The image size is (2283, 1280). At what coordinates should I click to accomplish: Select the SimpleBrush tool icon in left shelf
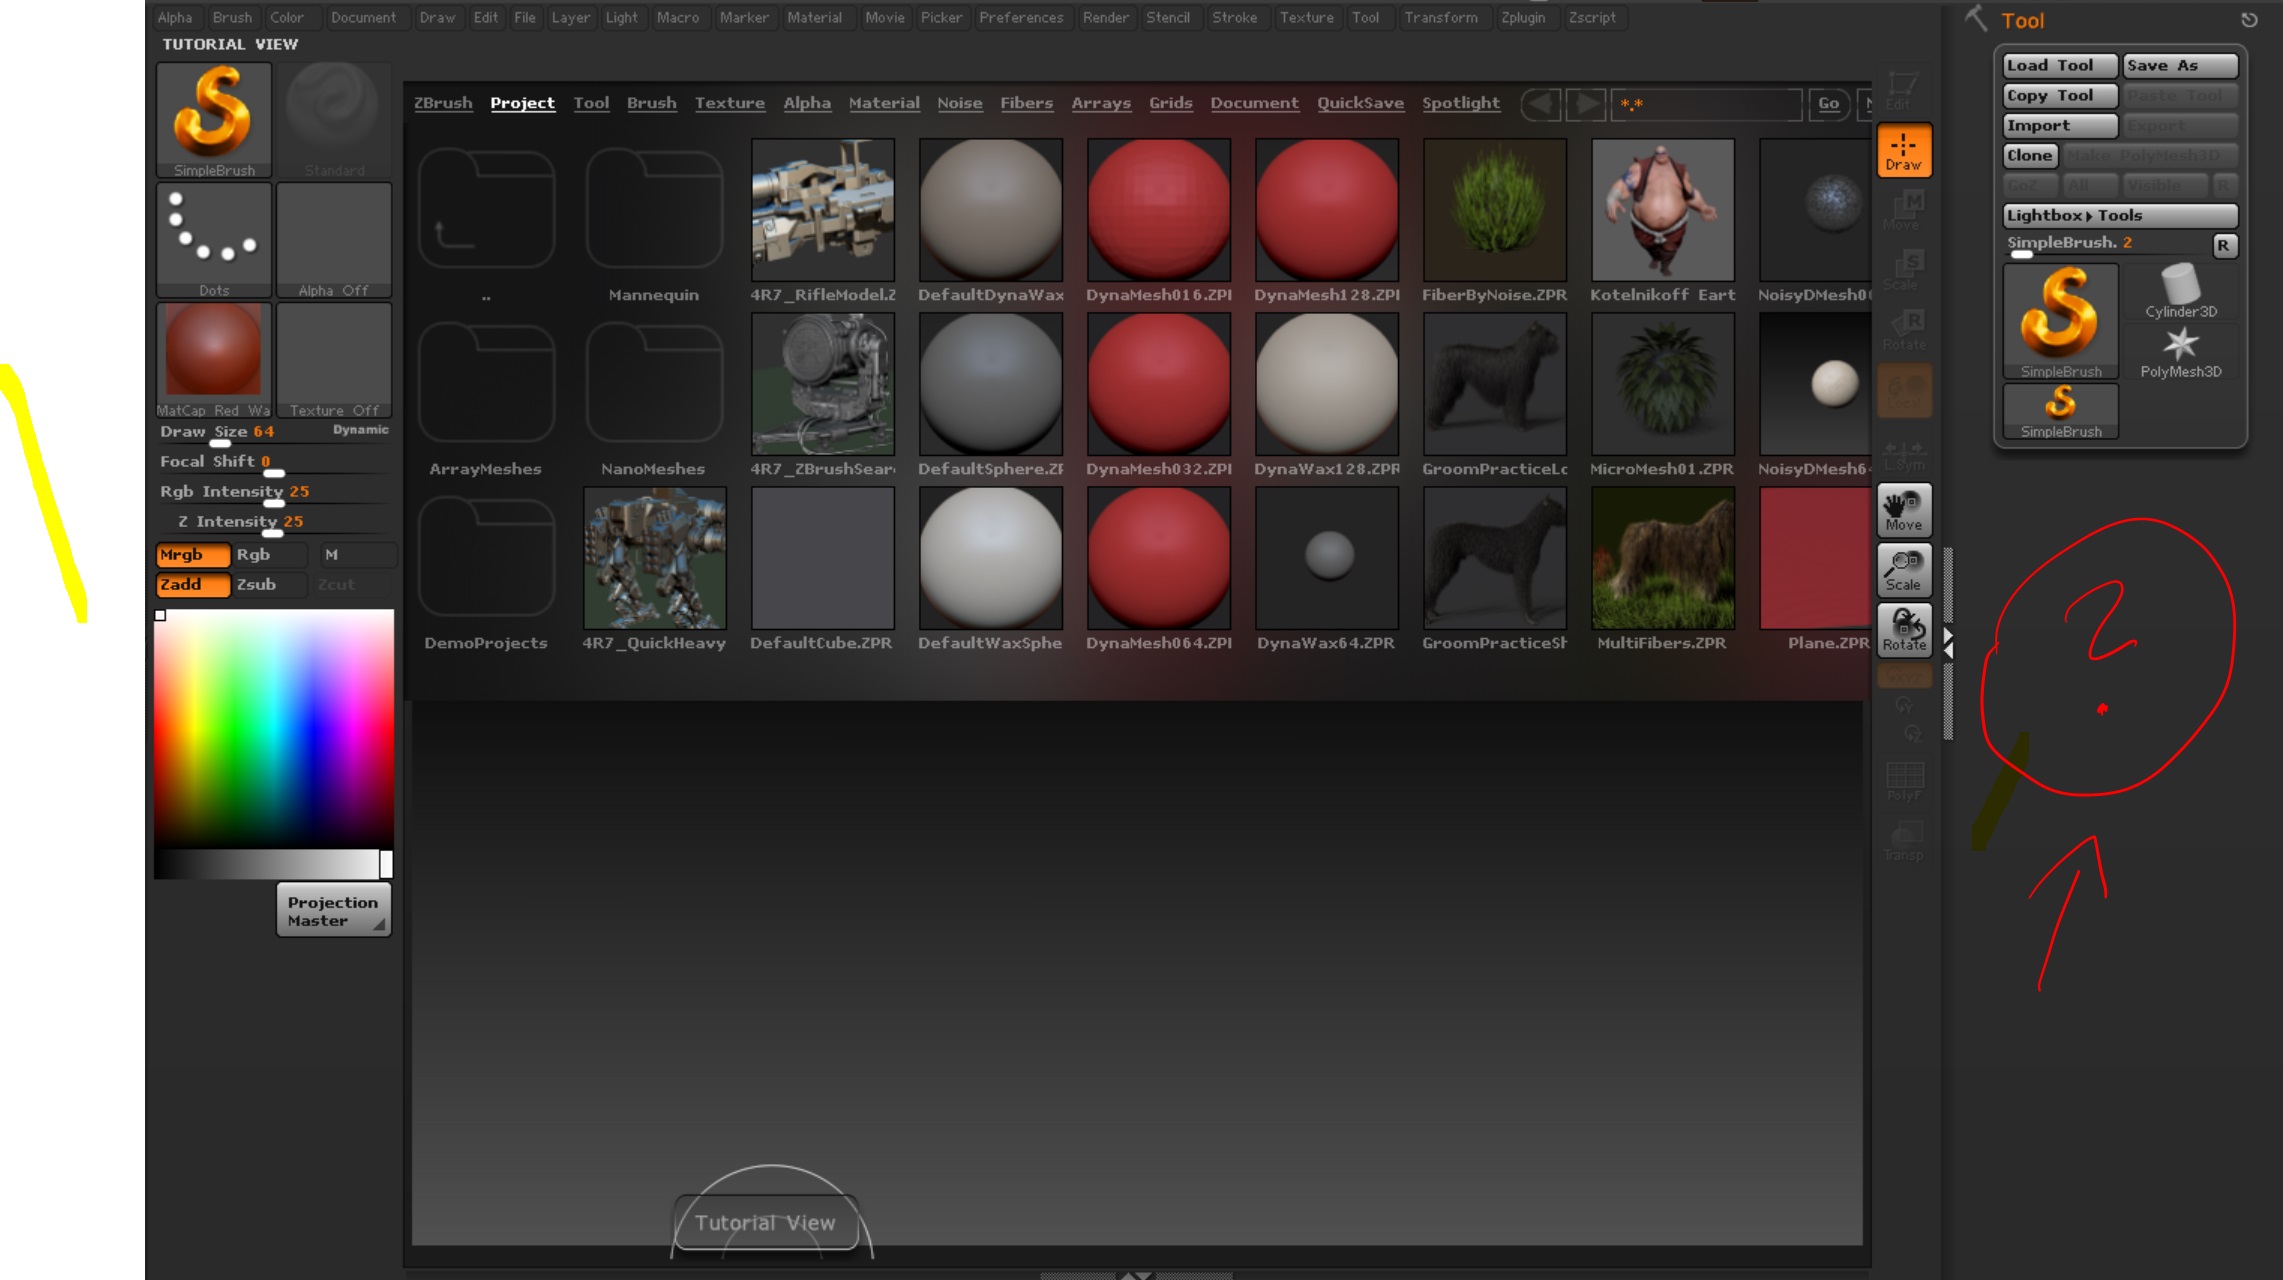(214, 120)
